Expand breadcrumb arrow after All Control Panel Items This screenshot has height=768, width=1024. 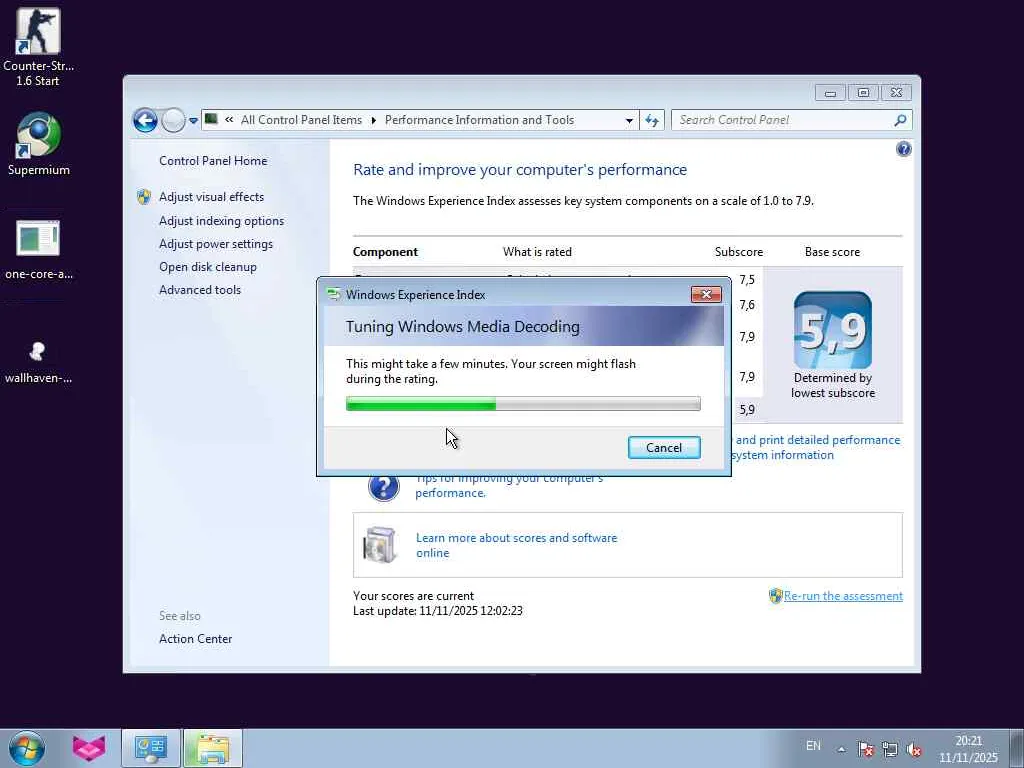click(x=374, y=120)
